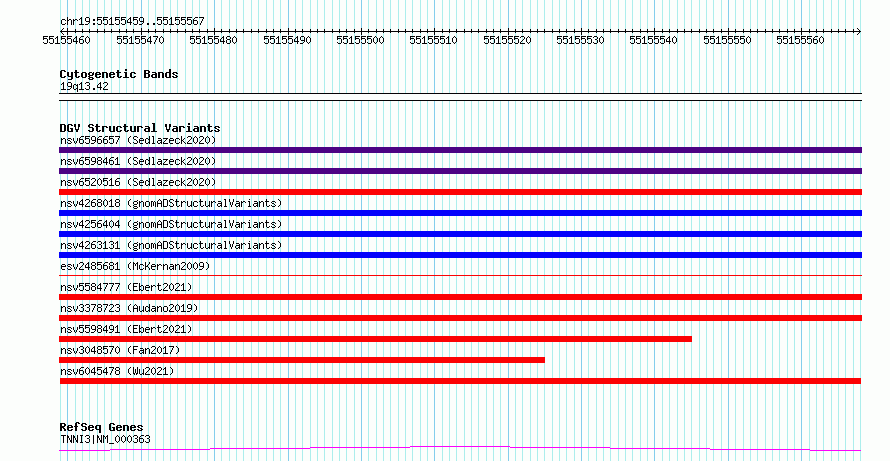
Task: Click the chr19:55155459..55155567 region label
Action: coord(132,22)
